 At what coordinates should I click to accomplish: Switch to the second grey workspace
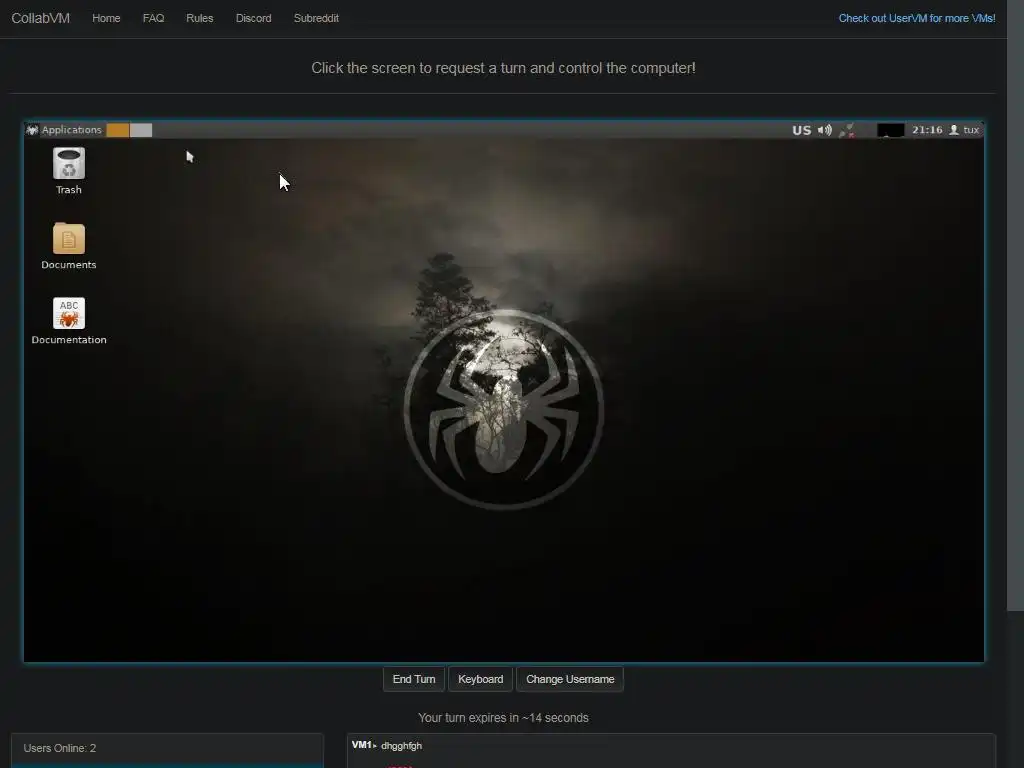click(141, 130)
